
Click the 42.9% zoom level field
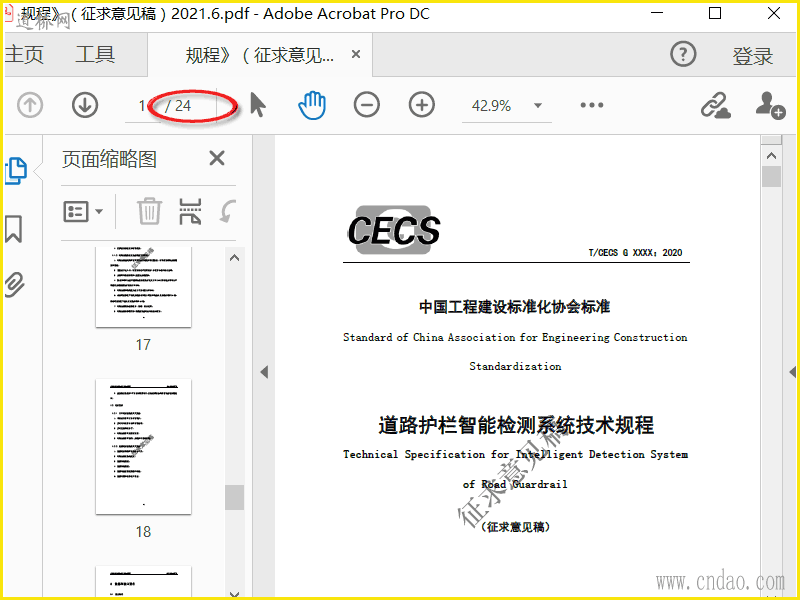pos(491,106)
